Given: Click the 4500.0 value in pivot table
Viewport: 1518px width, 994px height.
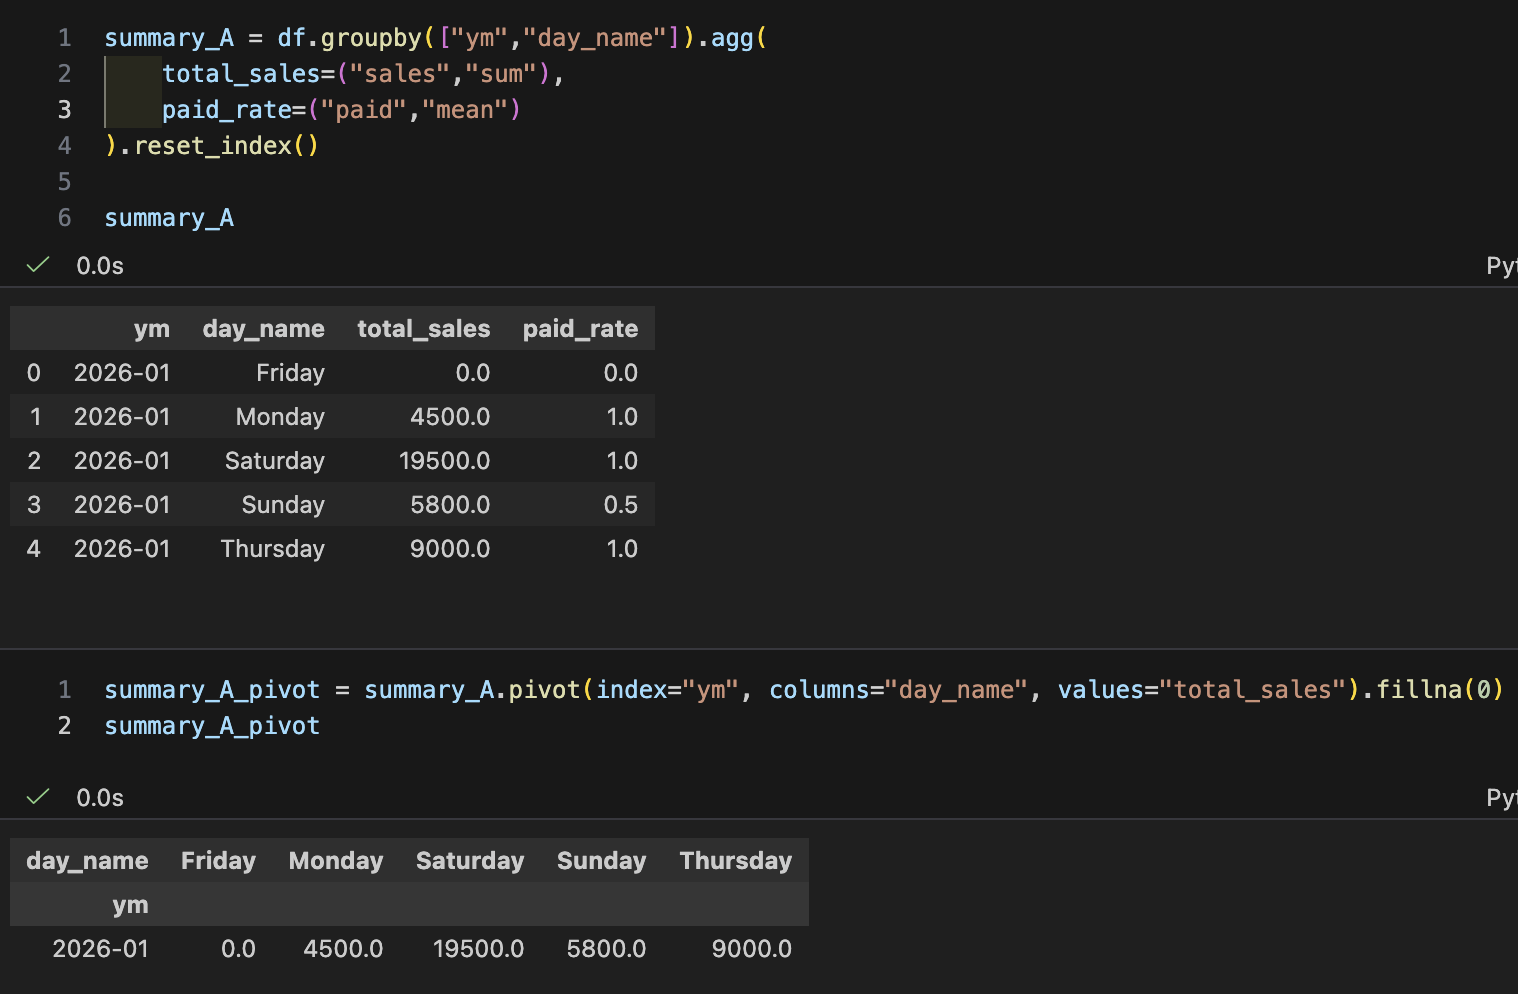Looking at the screenshot, I should coord(343,949).
